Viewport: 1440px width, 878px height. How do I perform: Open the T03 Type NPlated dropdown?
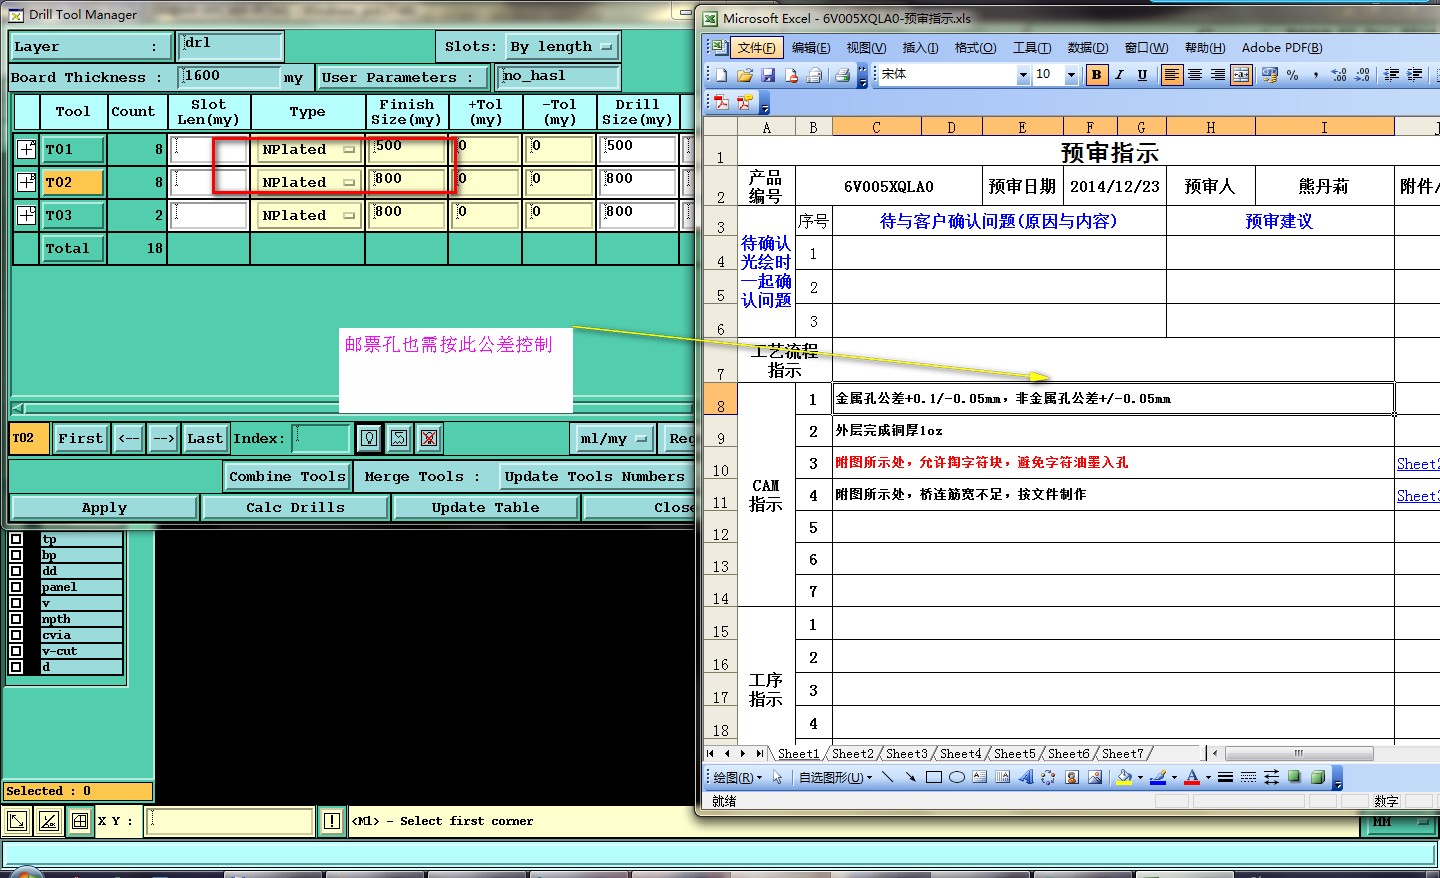click(x=308, y=215)
